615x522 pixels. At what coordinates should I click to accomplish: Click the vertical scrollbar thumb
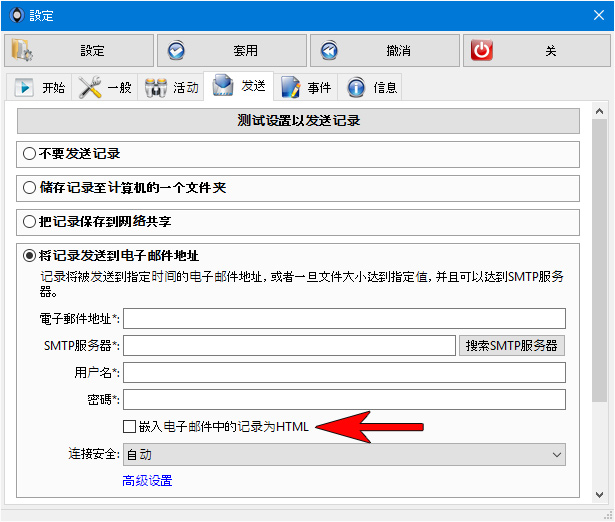pyautogui.click(x=599, y=260)
